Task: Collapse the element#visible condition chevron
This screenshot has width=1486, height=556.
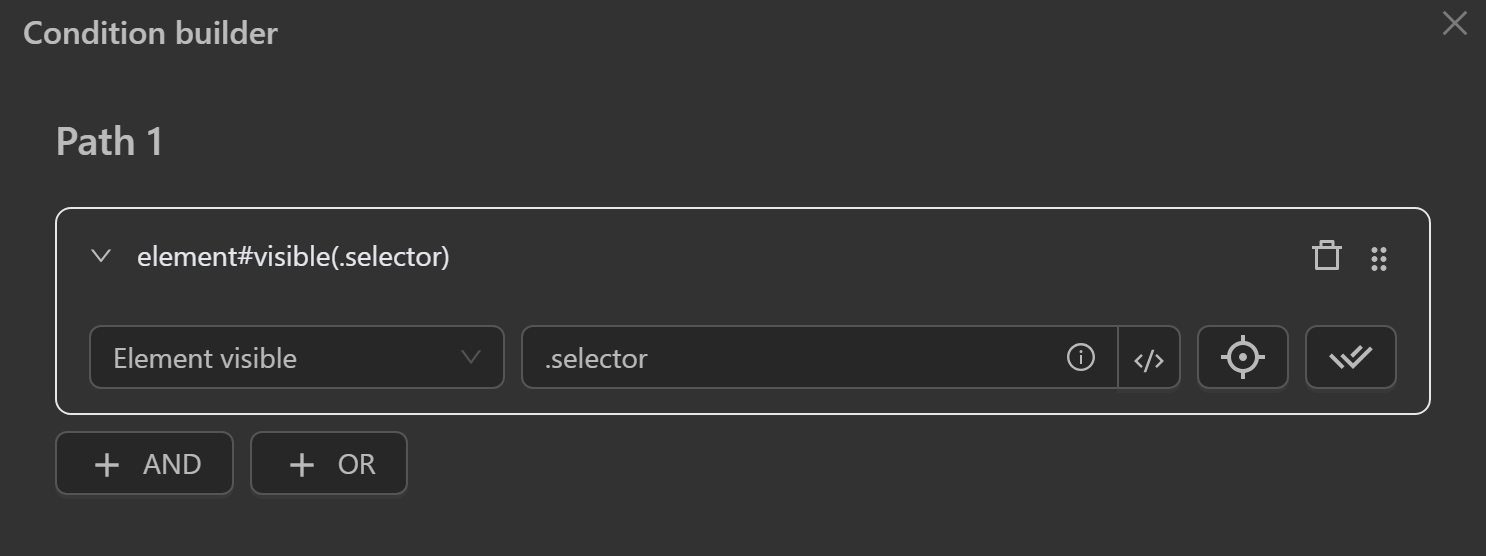Action: click(x=100, y=256)
